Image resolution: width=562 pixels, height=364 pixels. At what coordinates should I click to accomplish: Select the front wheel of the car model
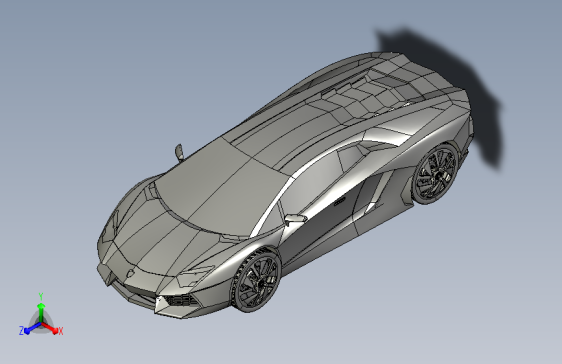coord(256,280)
